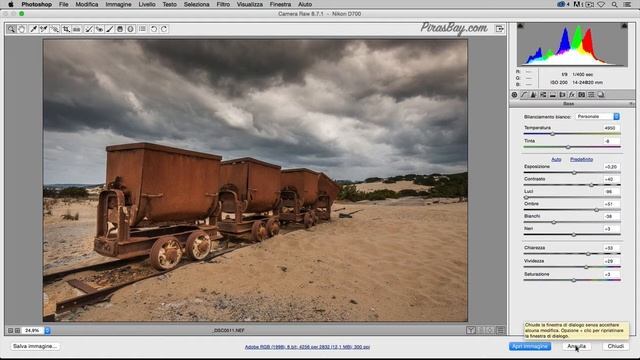Click the Saturazione slider
Screen dimensions: 640x360
(x=572, y=280)
